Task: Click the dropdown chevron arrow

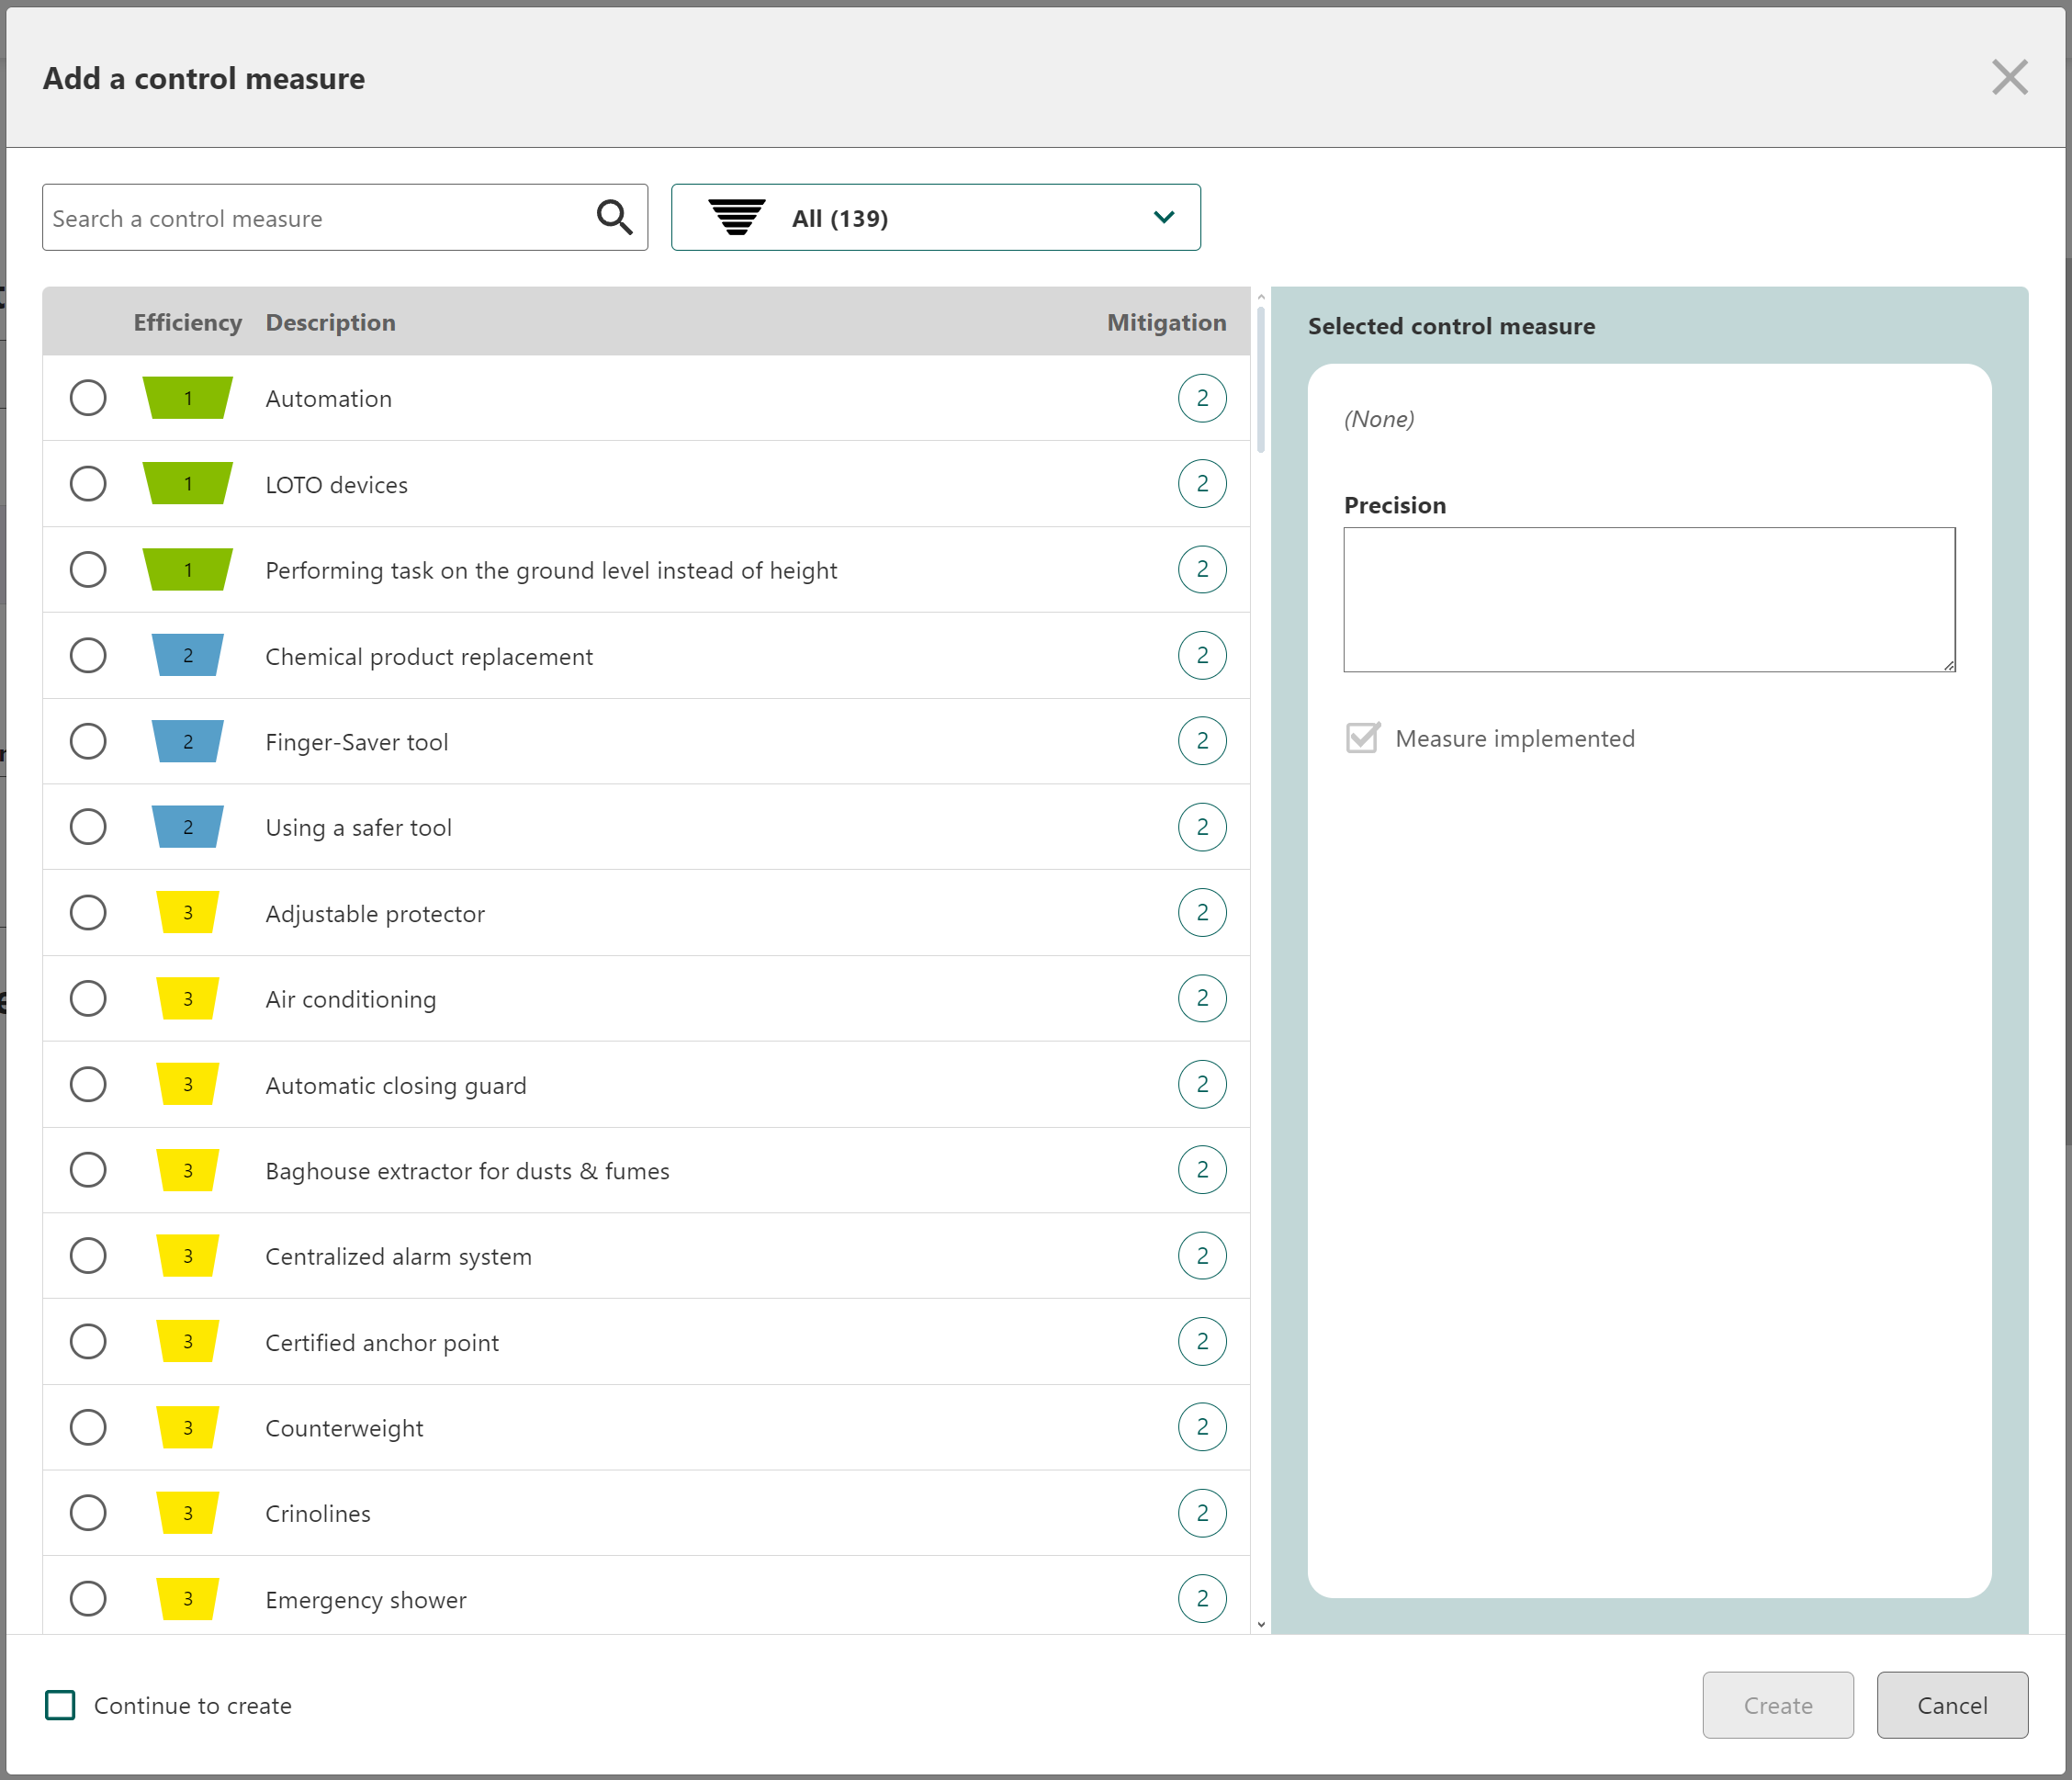Action: 1163,217
